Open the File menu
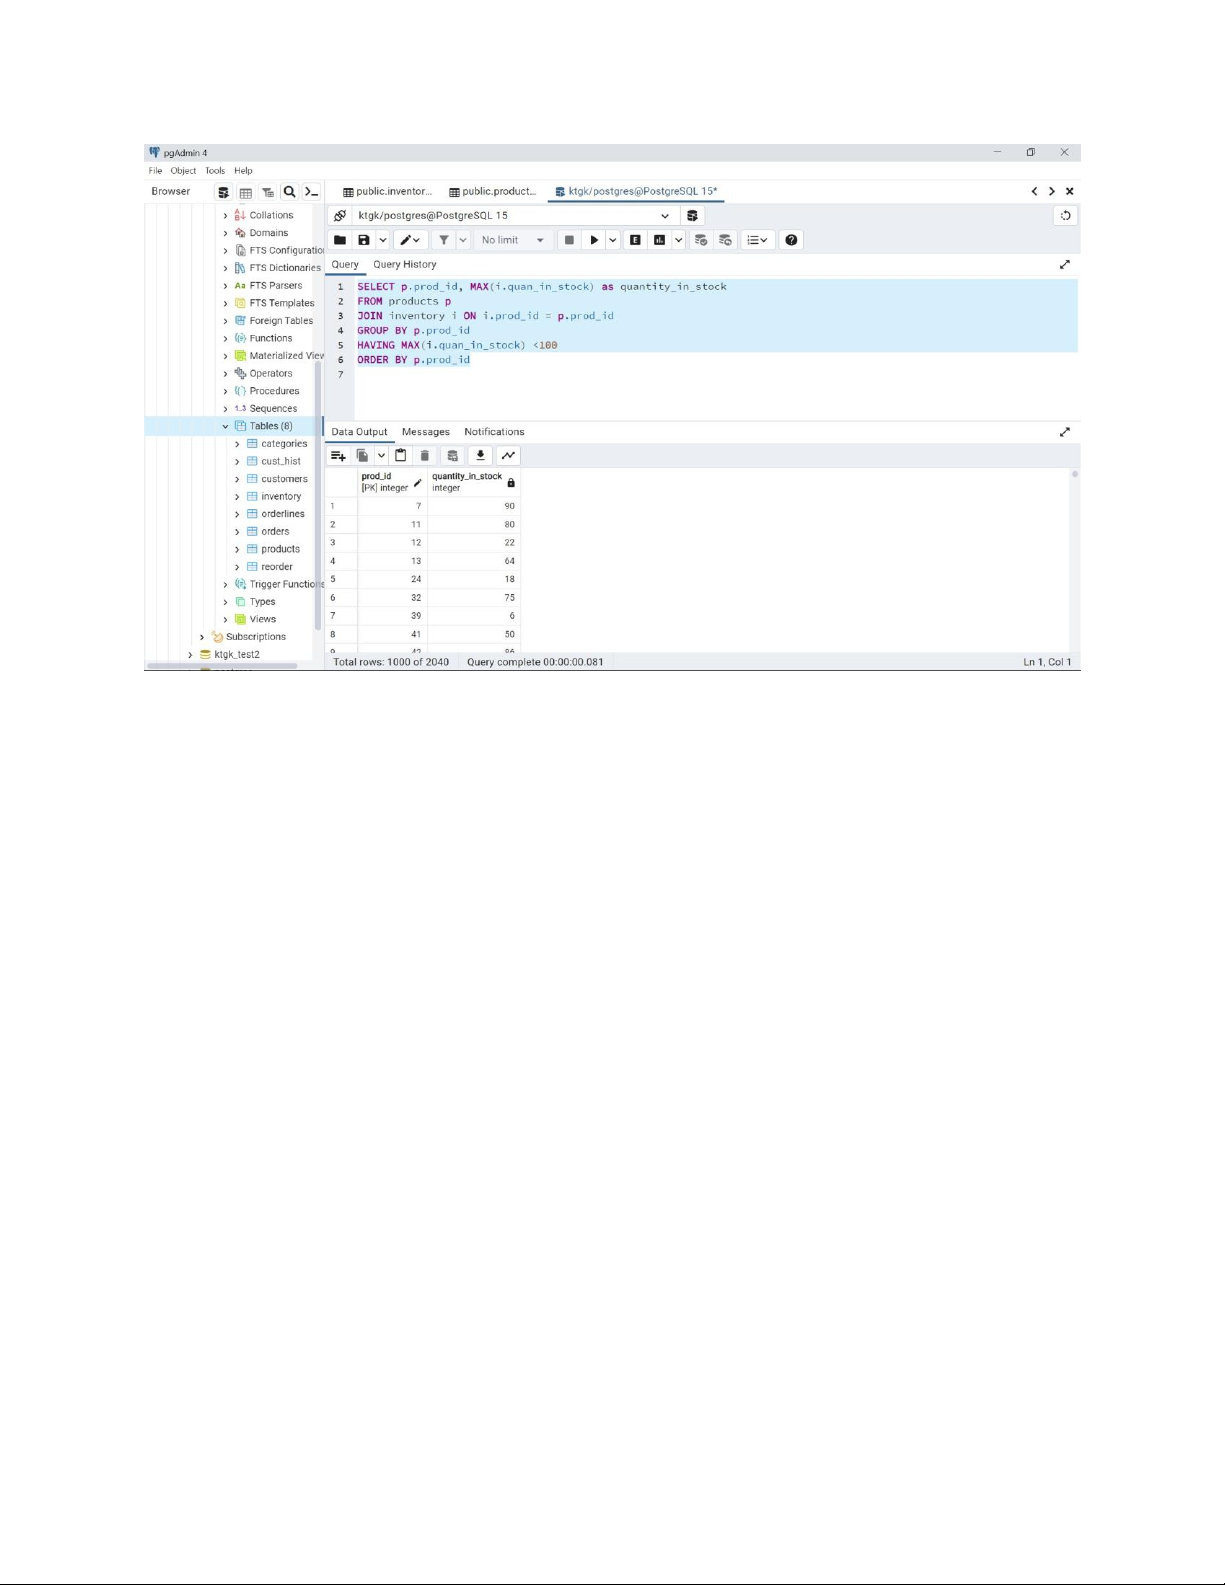Image resolution: width=1225 pixels, height=1585 pixels. coord(155,171)
